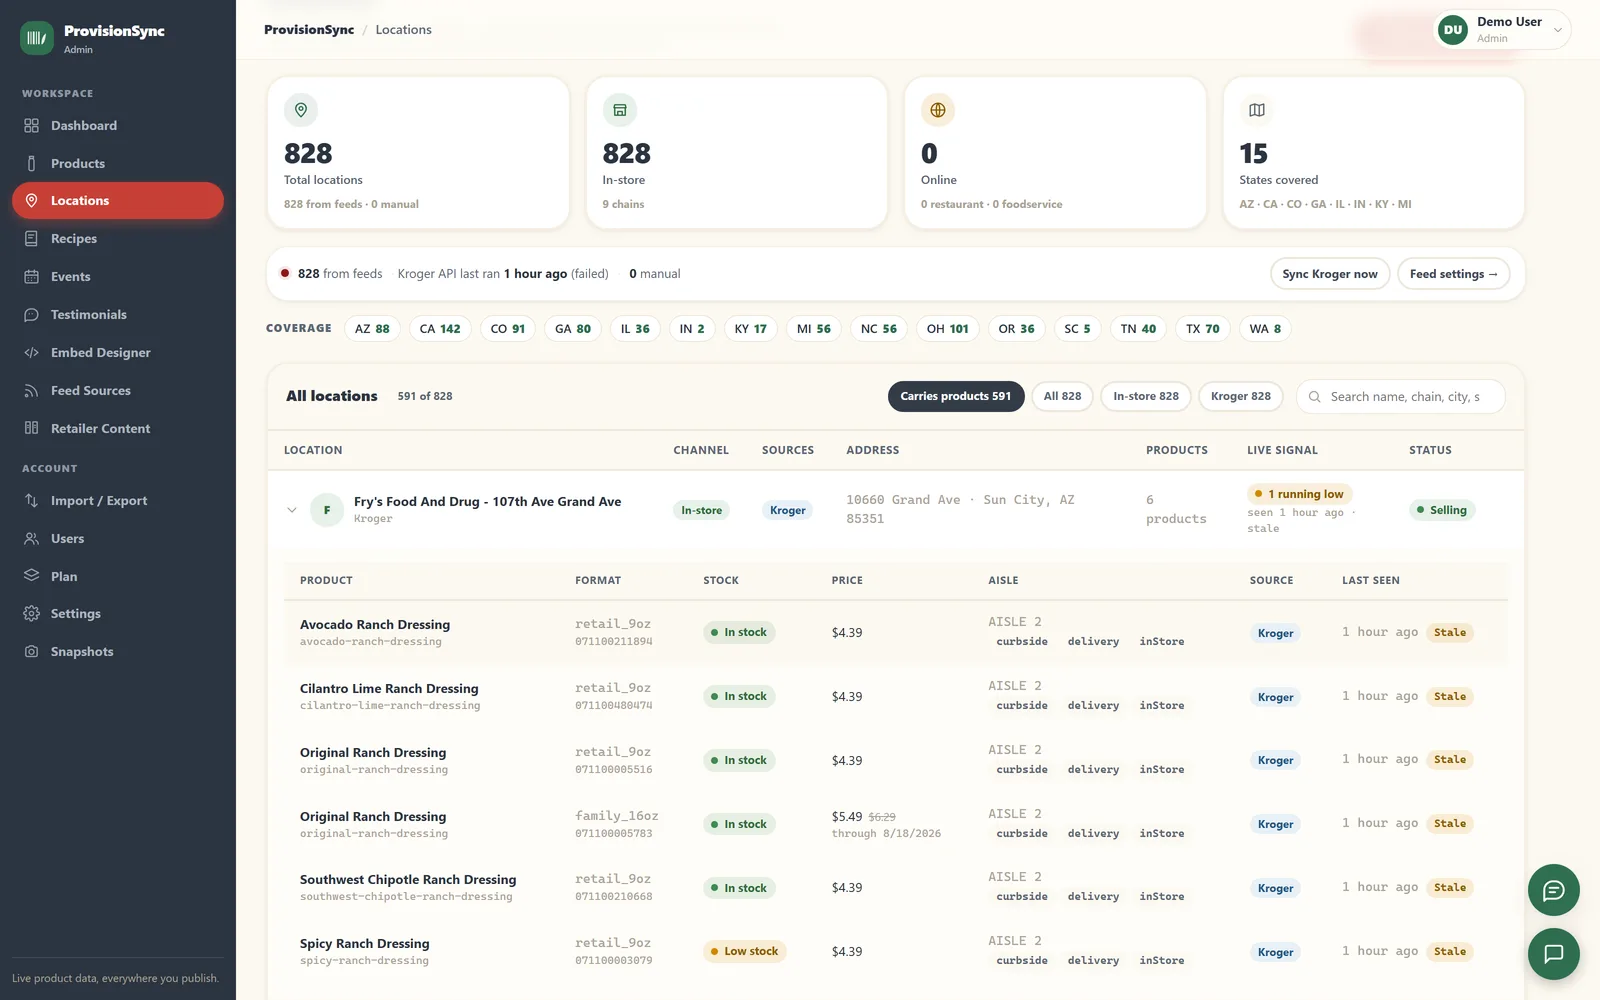This screenshot has height=1000, width=1600.
Task: Open the lower message bubble button
Action: pyautogui.click(x=1553, y=954)
